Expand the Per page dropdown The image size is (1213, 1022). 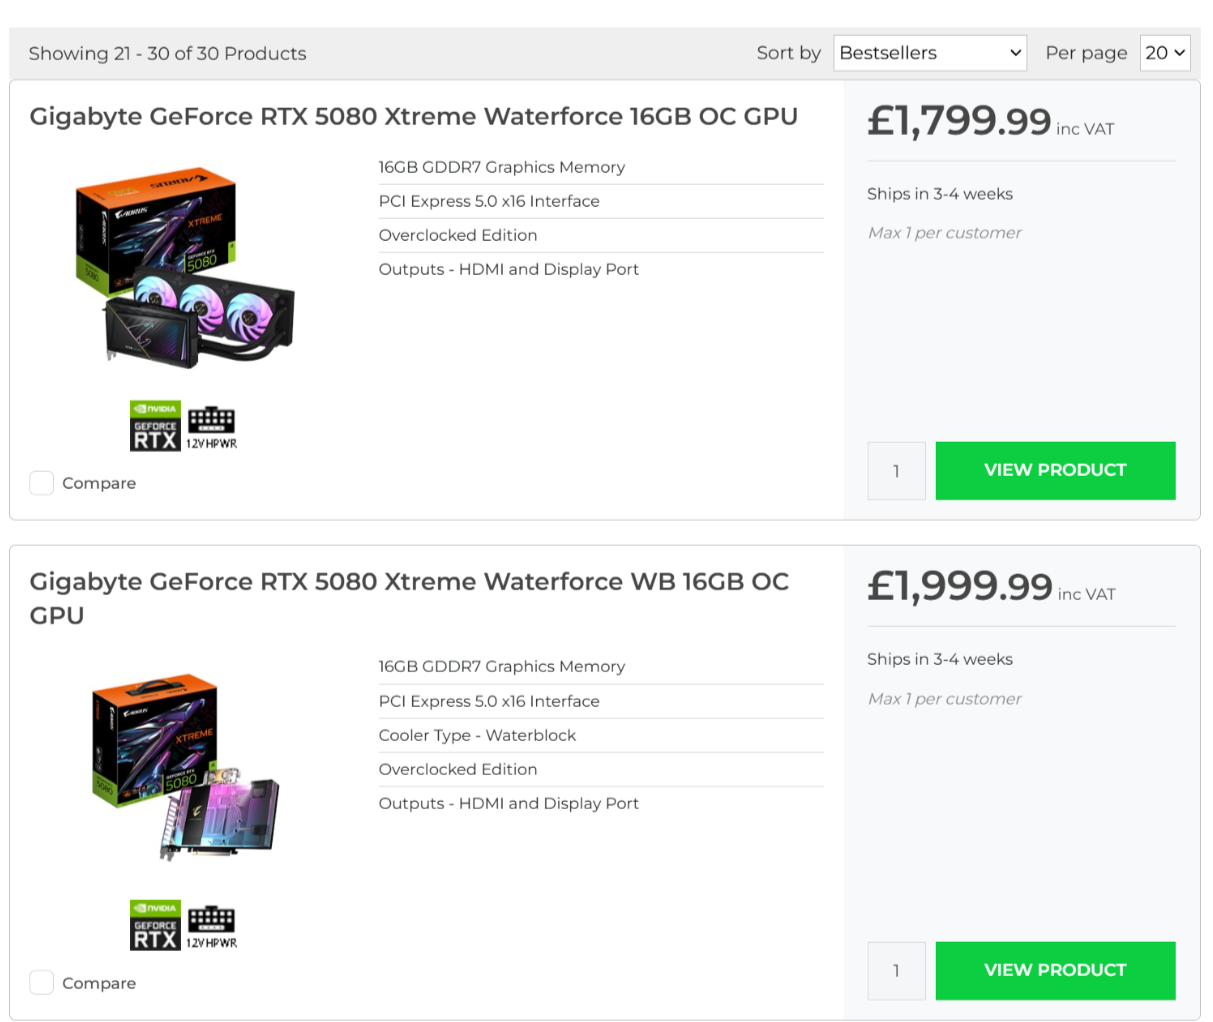pyautogui.click(x=1165, y=53)
